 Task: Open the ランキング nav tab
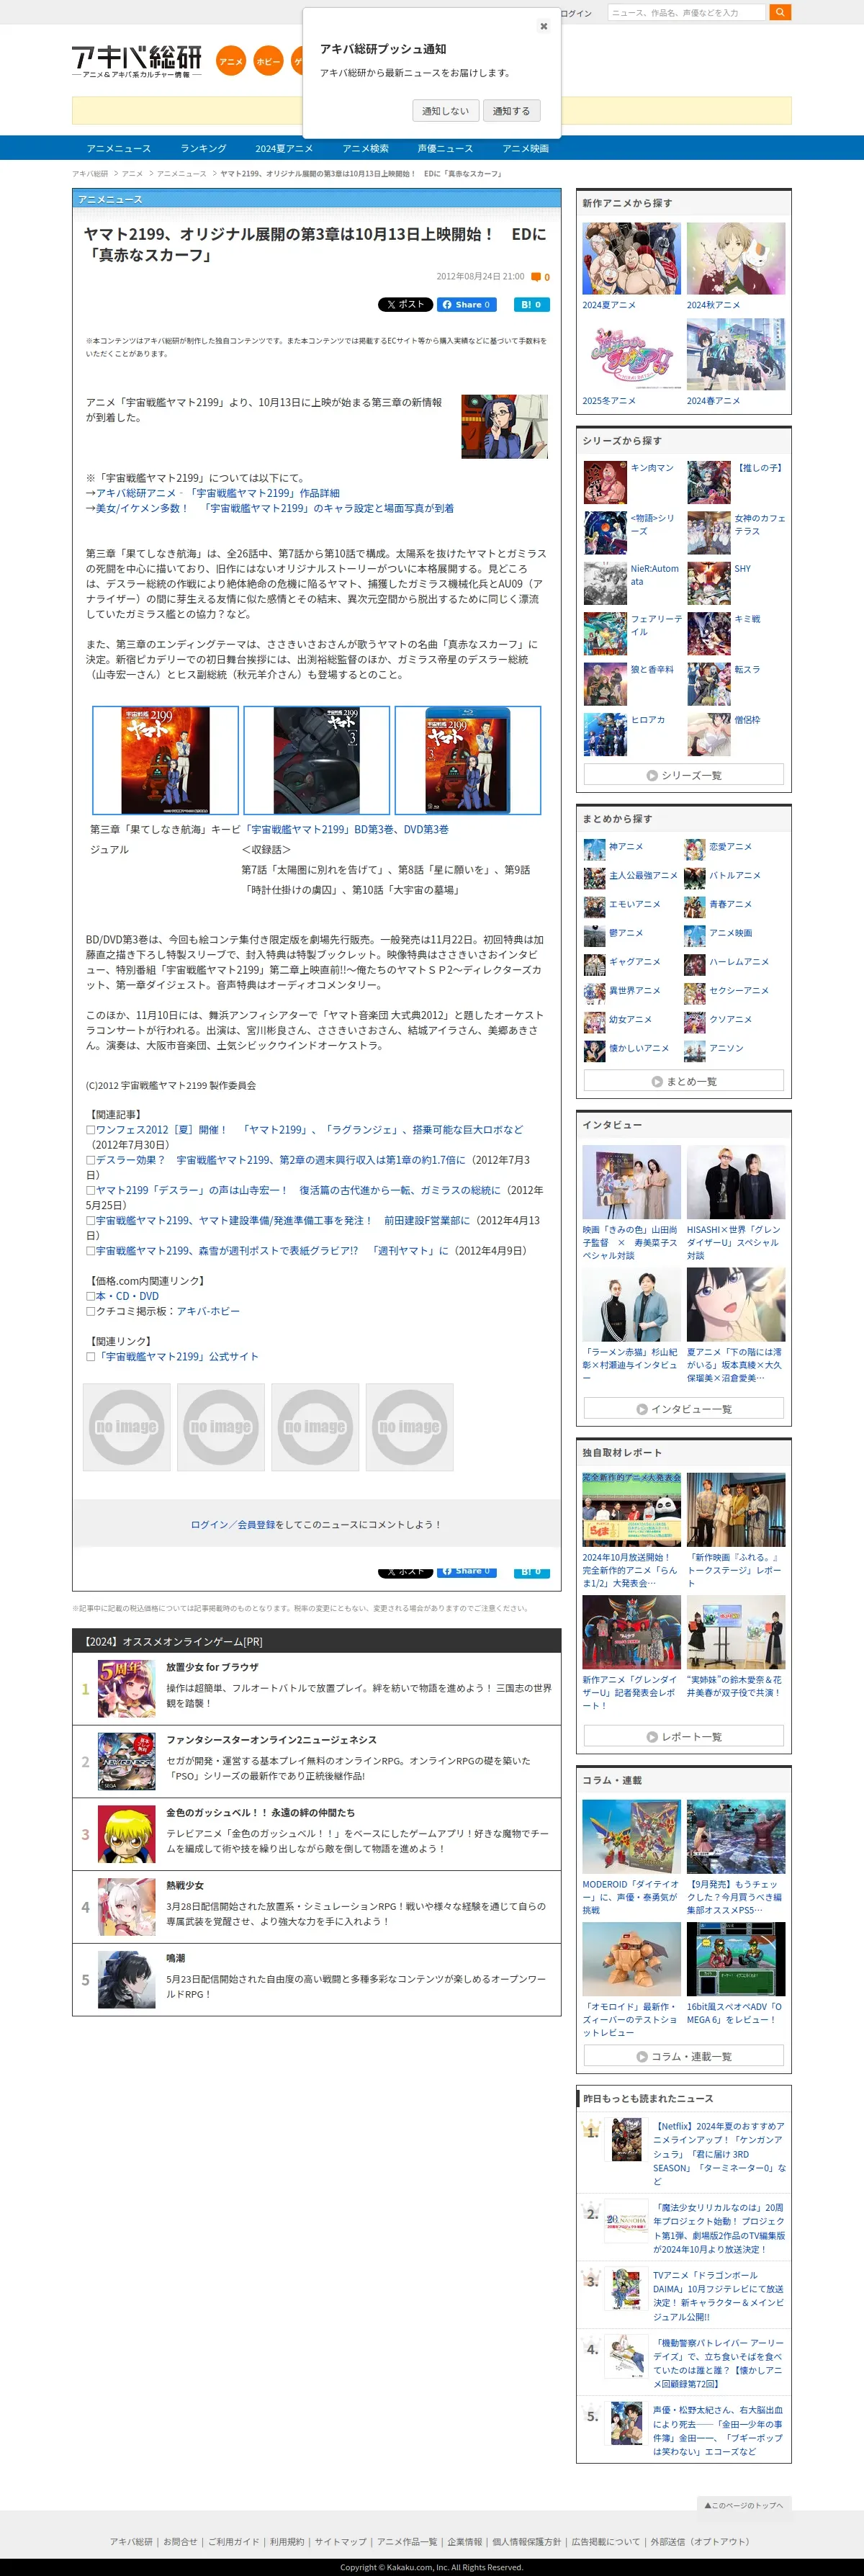pos(203,148)
